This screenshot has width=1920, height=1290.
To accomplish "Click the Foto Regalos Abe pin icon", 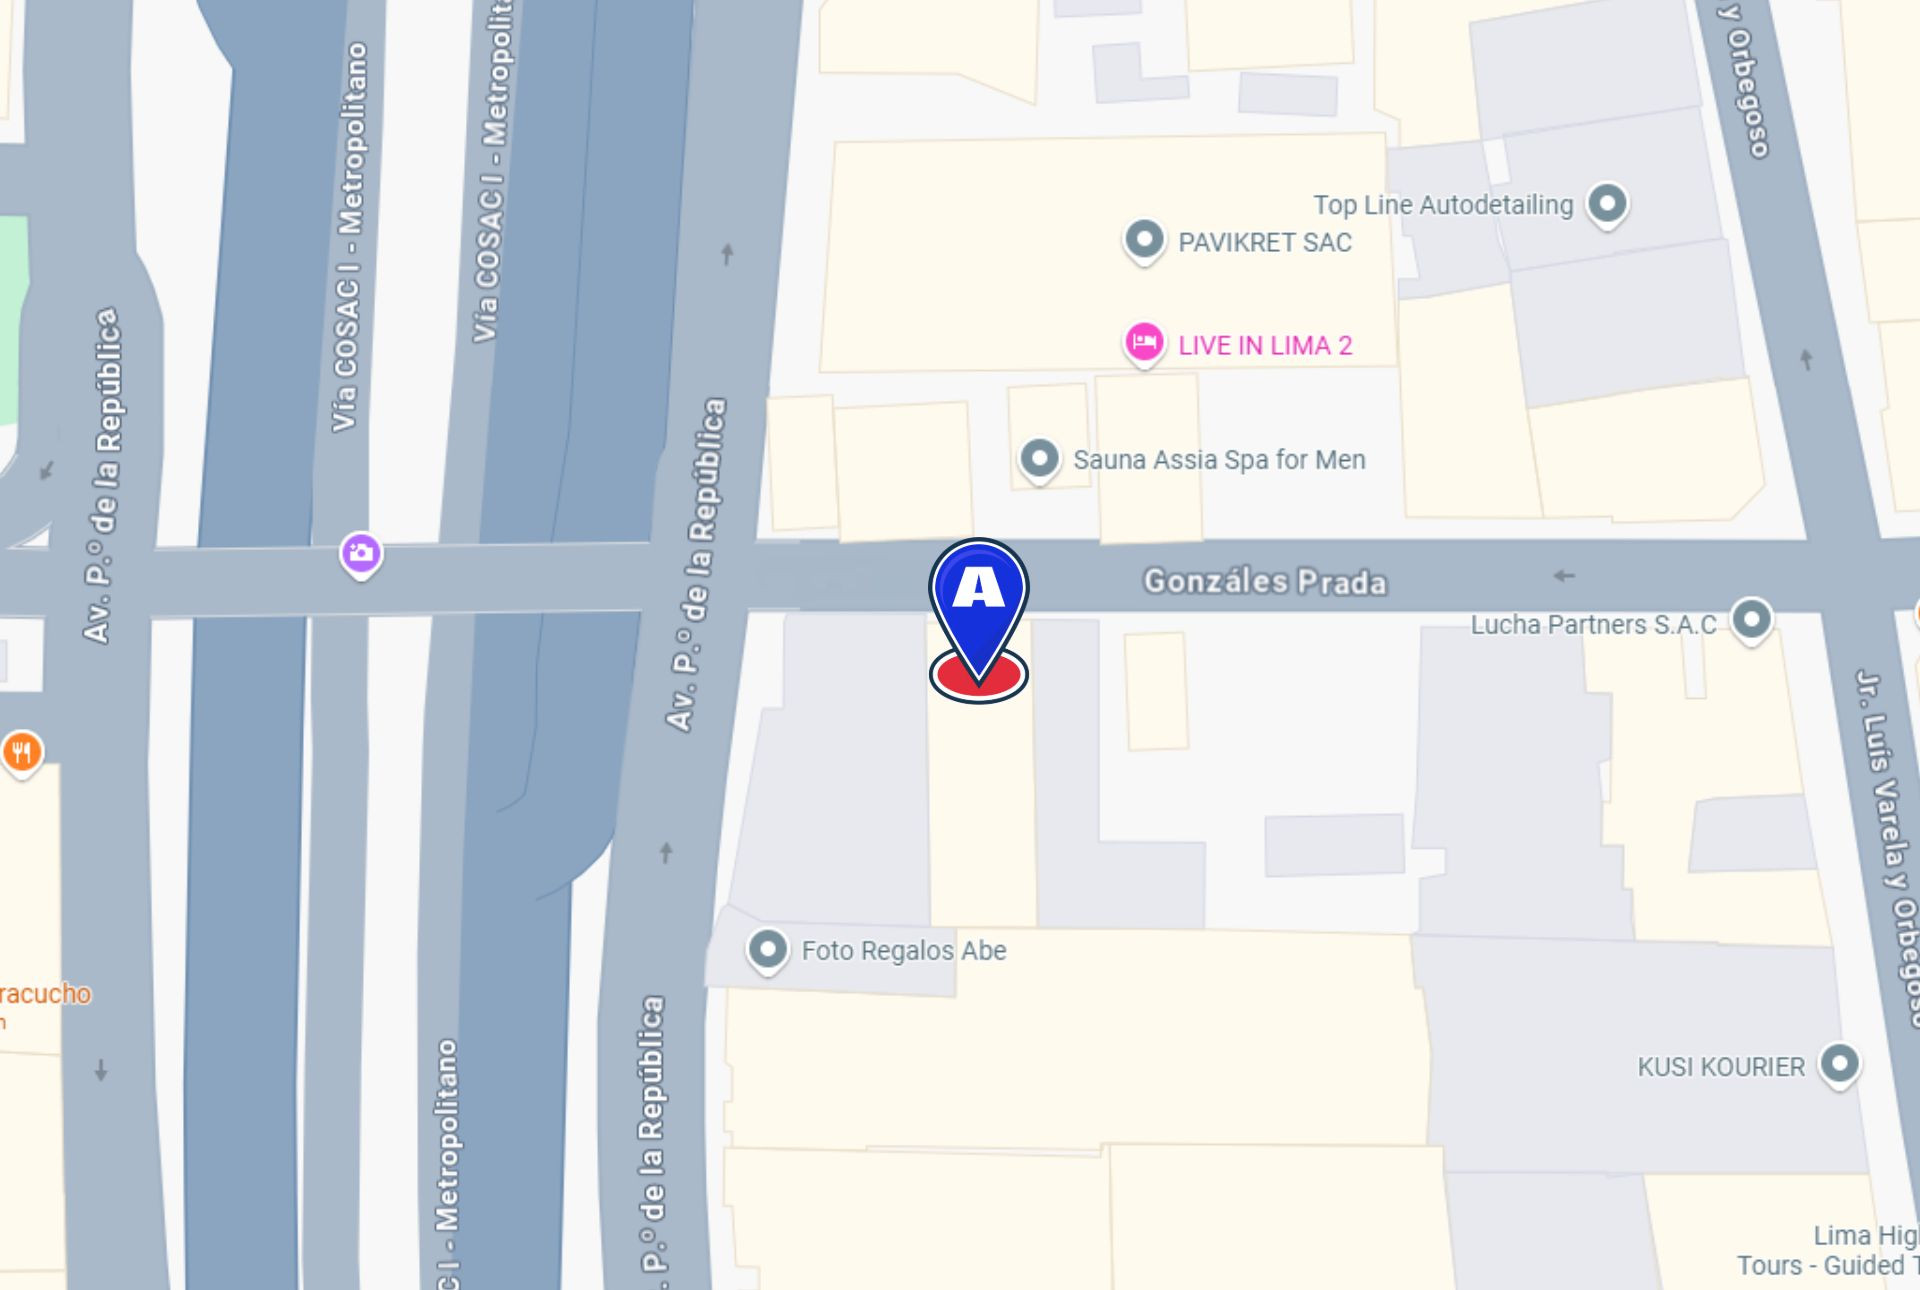I will [x=767, y=950].
